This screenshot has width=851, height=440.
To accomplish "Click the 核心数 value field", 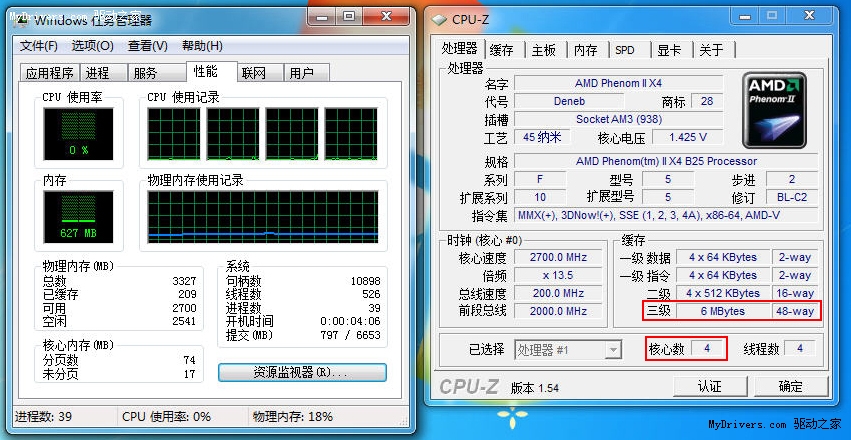I will [x=708, y=348].
